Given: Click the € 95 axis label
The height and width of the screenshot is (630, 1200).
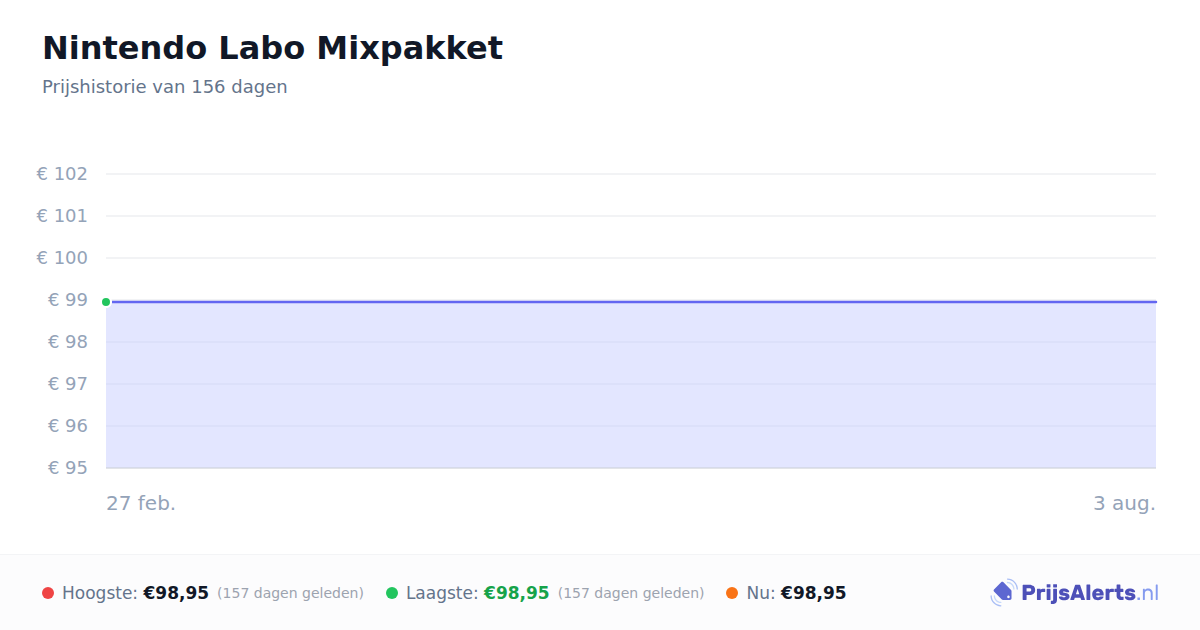Looking at the screenshot, I should (x=68, y=468).
